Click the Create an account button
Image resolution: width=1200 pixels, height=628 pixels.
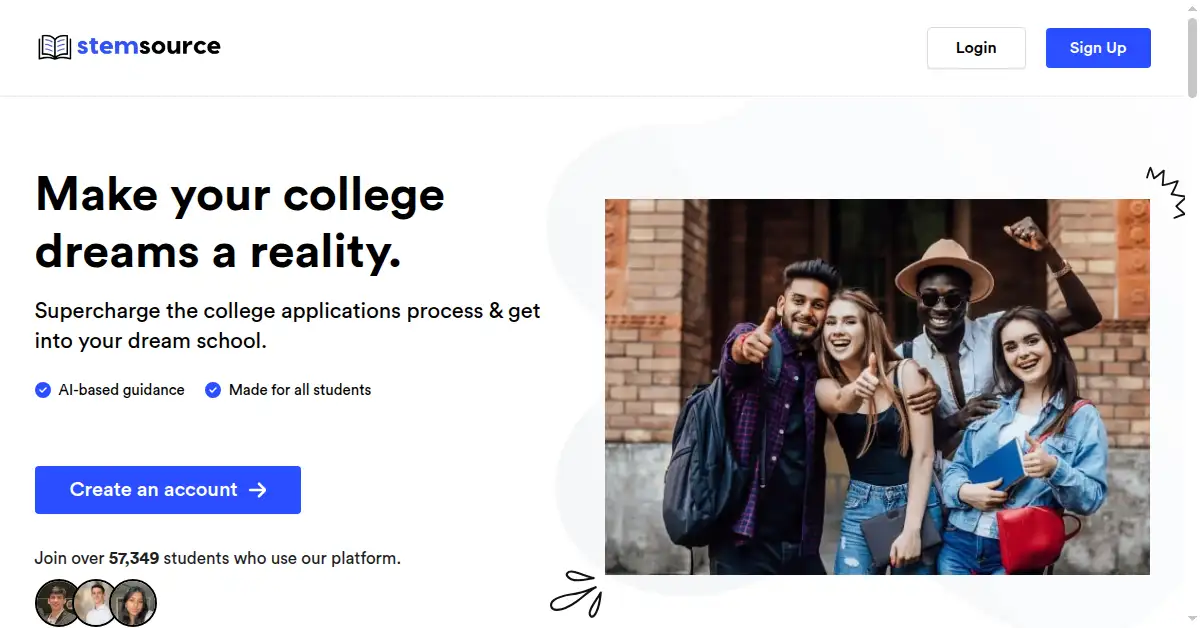click(168, 490)
